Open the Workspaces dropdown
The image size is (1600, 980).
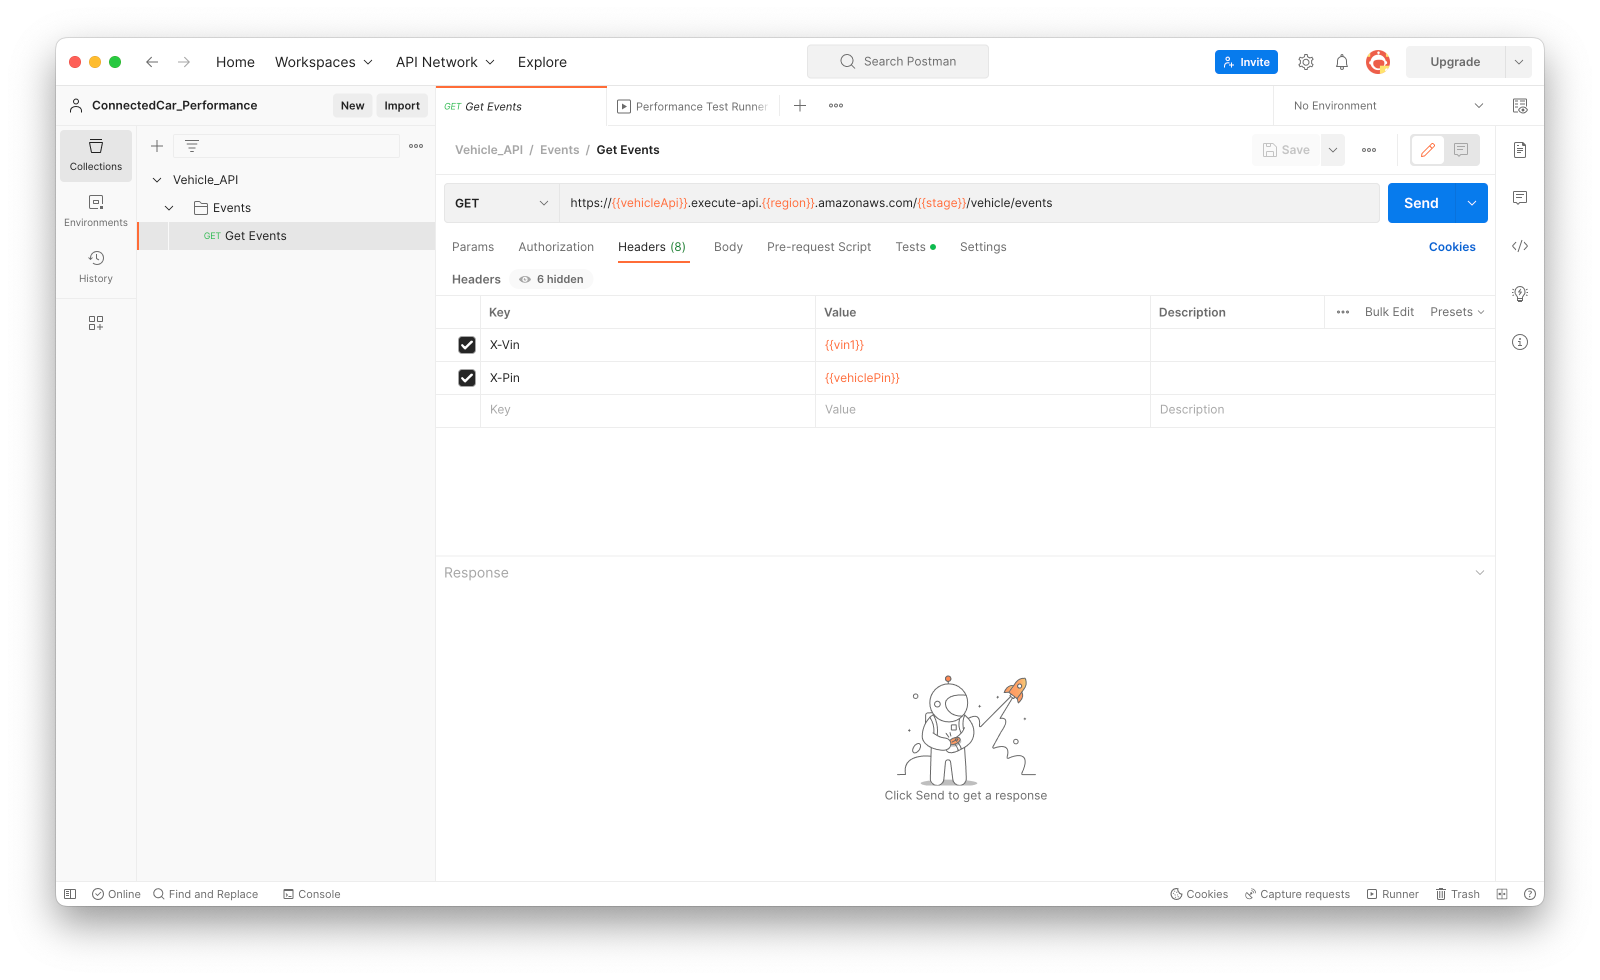click(324, 62)
